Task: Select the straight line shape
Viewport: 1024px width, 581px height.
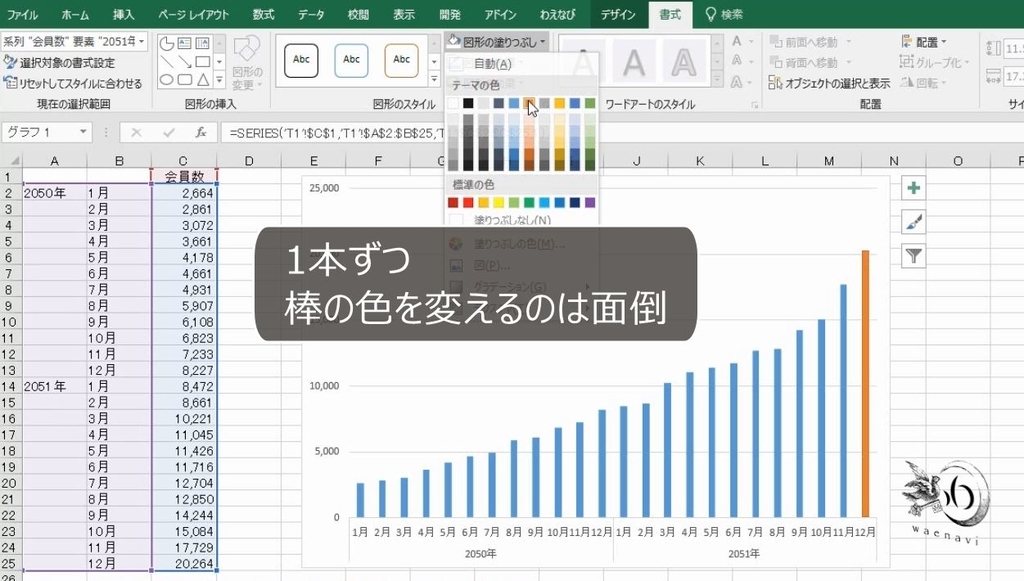Action: click(x=167, y=62)
